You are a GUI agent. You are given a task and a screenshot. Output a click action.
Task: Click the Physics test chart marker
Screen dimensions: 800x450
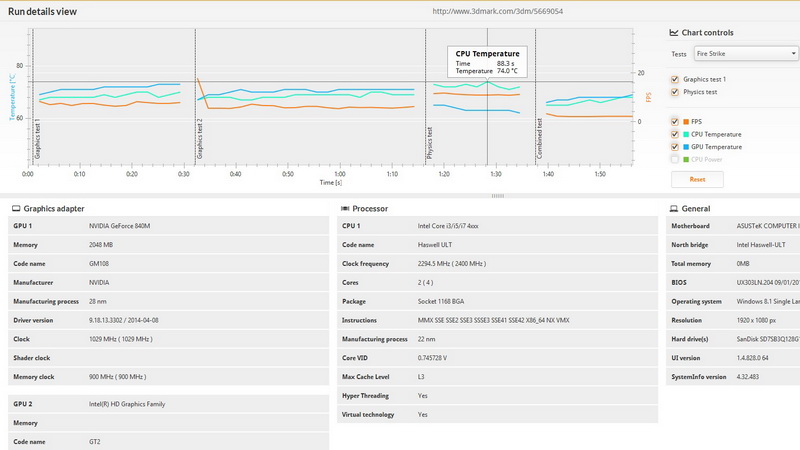[430, 143]
